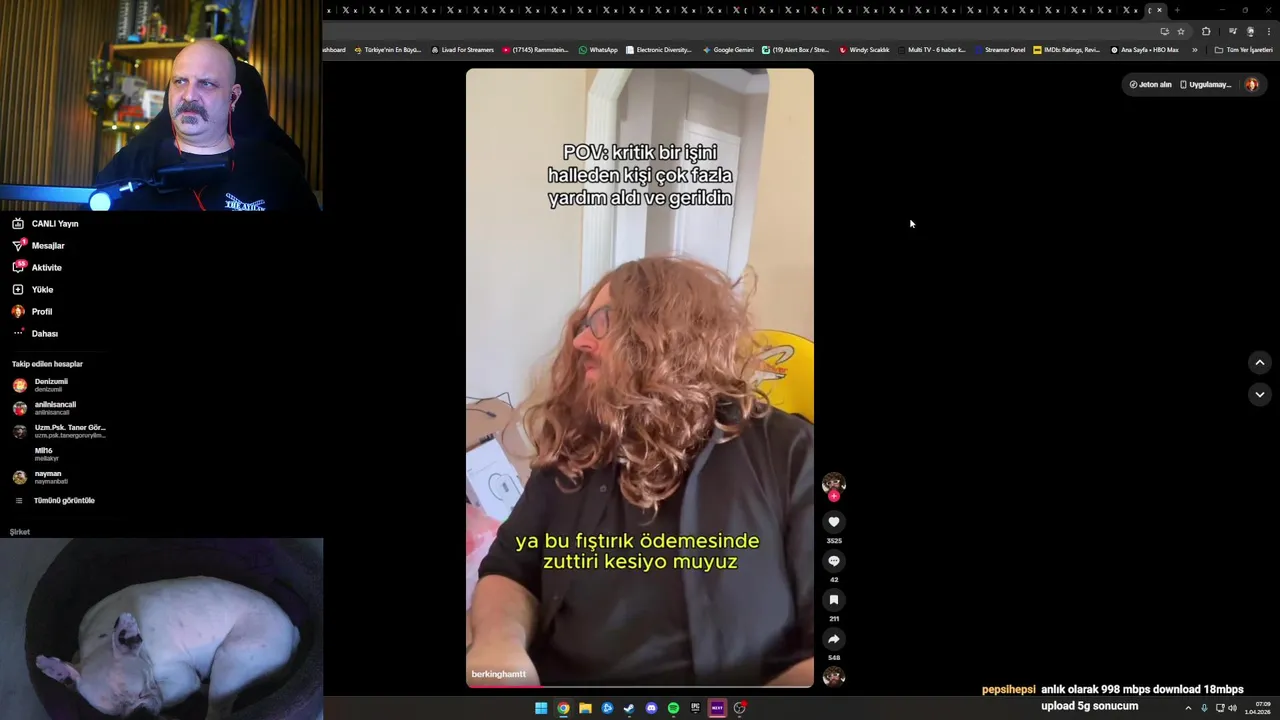
Task: Open Chrome from the taskbar
Action: point(563,708)
